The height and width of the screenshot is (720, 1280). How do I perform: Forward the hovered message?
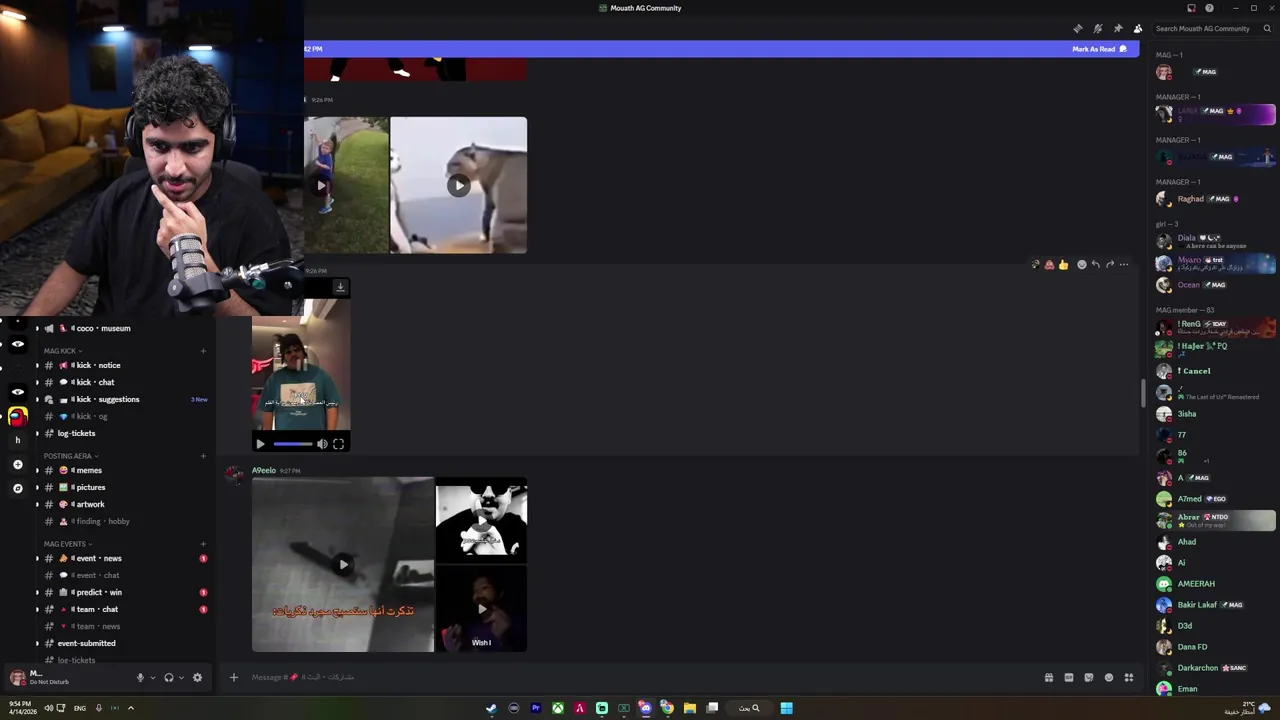[1110, 265]
